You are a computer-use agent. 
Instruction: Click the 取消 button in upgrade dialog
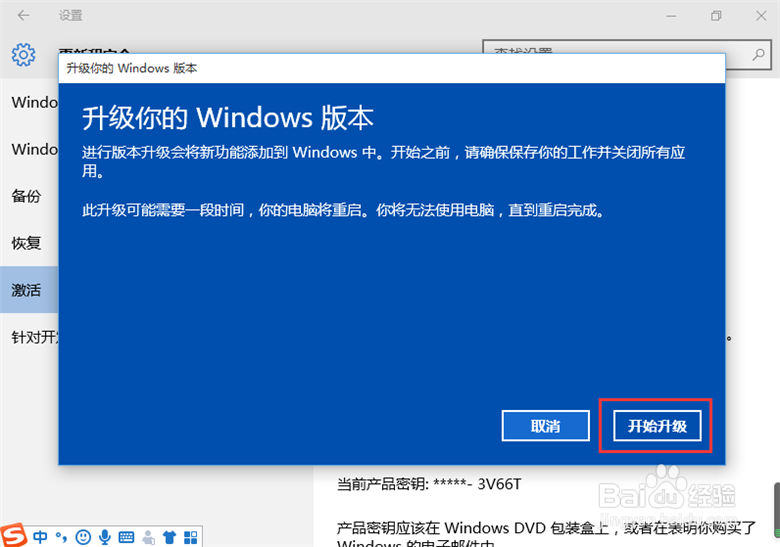click(546, 426)
